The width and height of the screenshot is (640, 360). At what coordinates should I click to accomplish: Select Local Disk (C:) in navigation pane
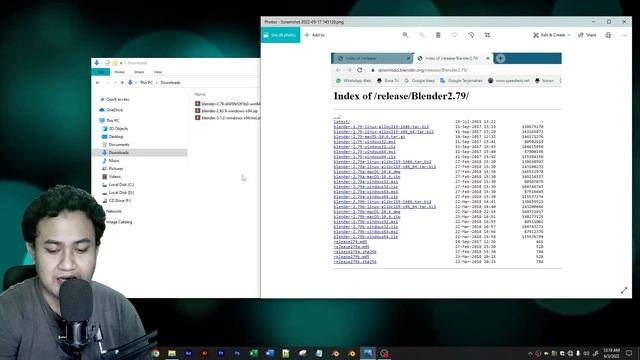click(118, 184)
